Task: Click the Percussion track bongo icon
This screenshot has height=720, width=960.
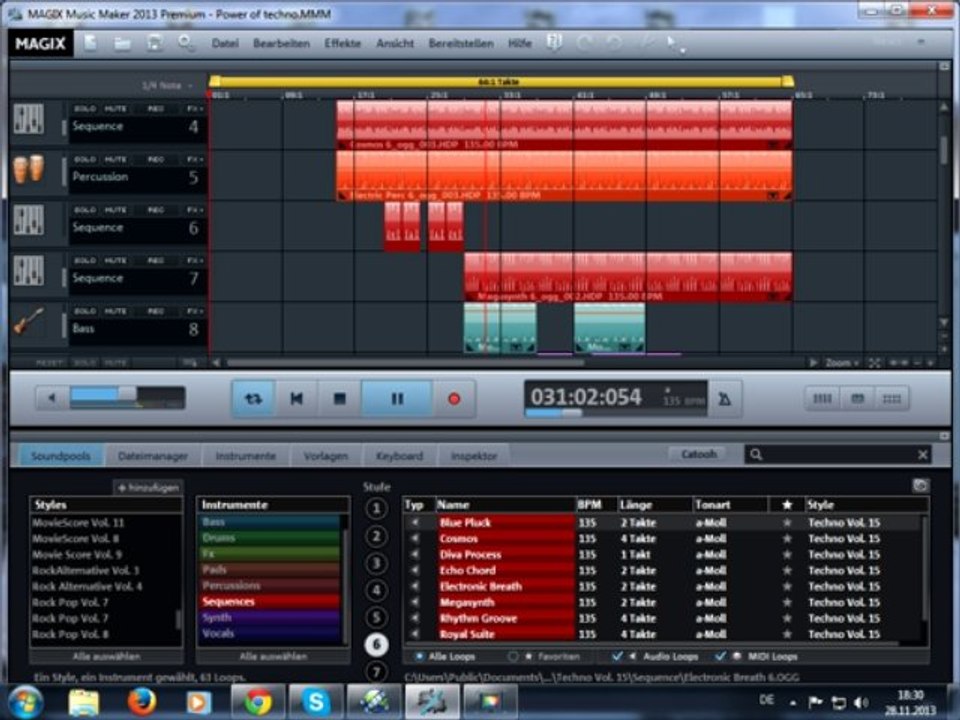Action: point(29,169)
